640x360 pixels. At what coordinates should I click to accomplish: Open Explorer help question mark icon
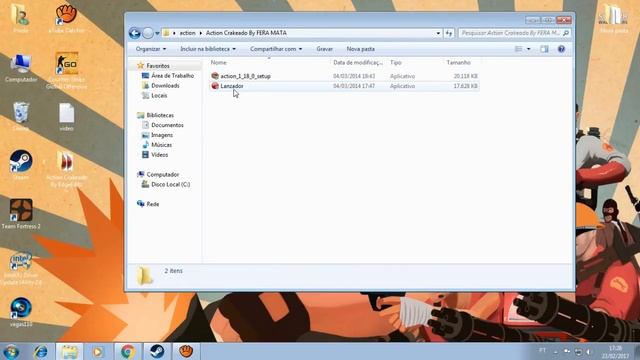tap(561, 49)
